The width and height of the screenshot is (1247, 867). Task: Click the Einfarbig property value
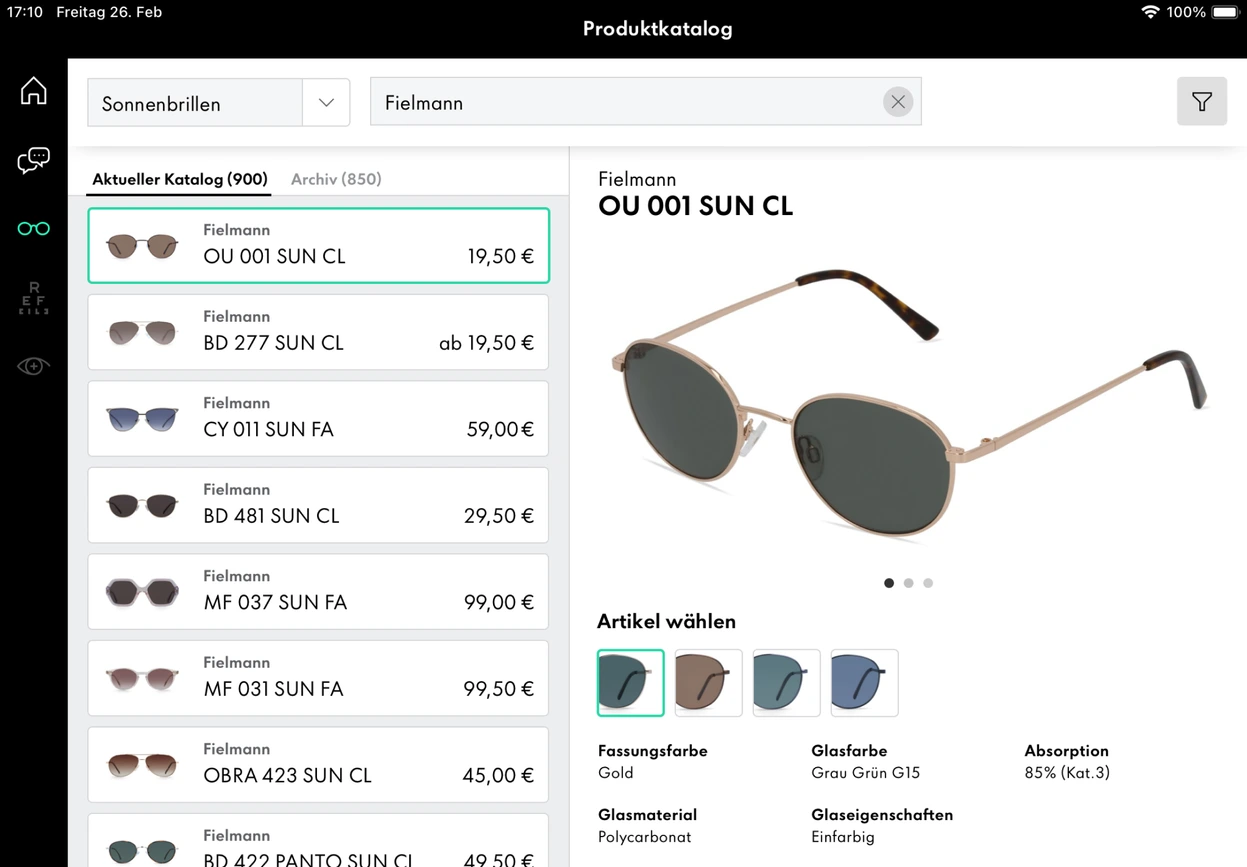[843, 837]
